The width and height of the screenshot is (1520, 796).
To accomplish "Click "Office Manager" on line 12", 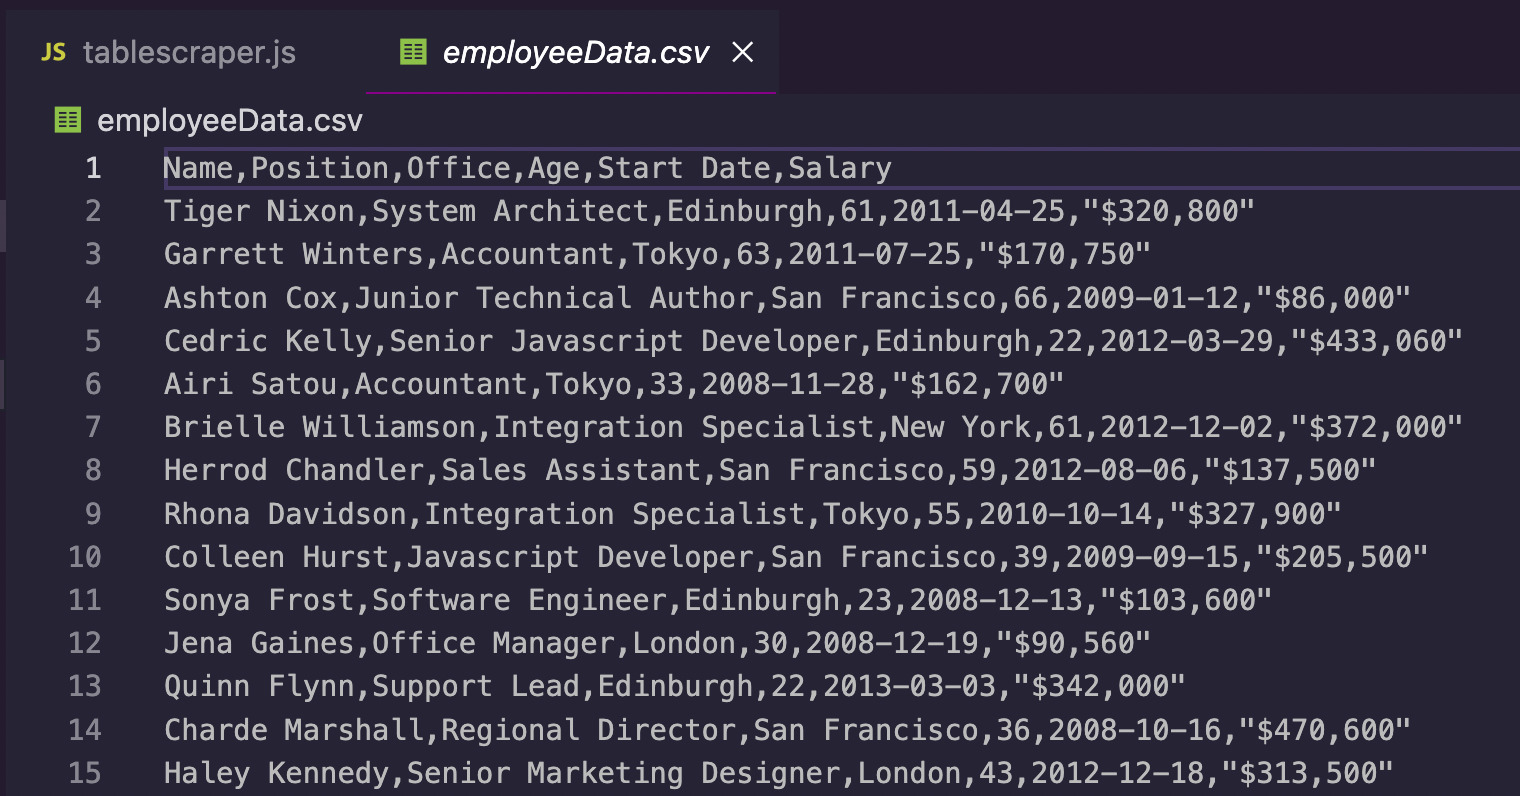I will click(x=494, y=643).
